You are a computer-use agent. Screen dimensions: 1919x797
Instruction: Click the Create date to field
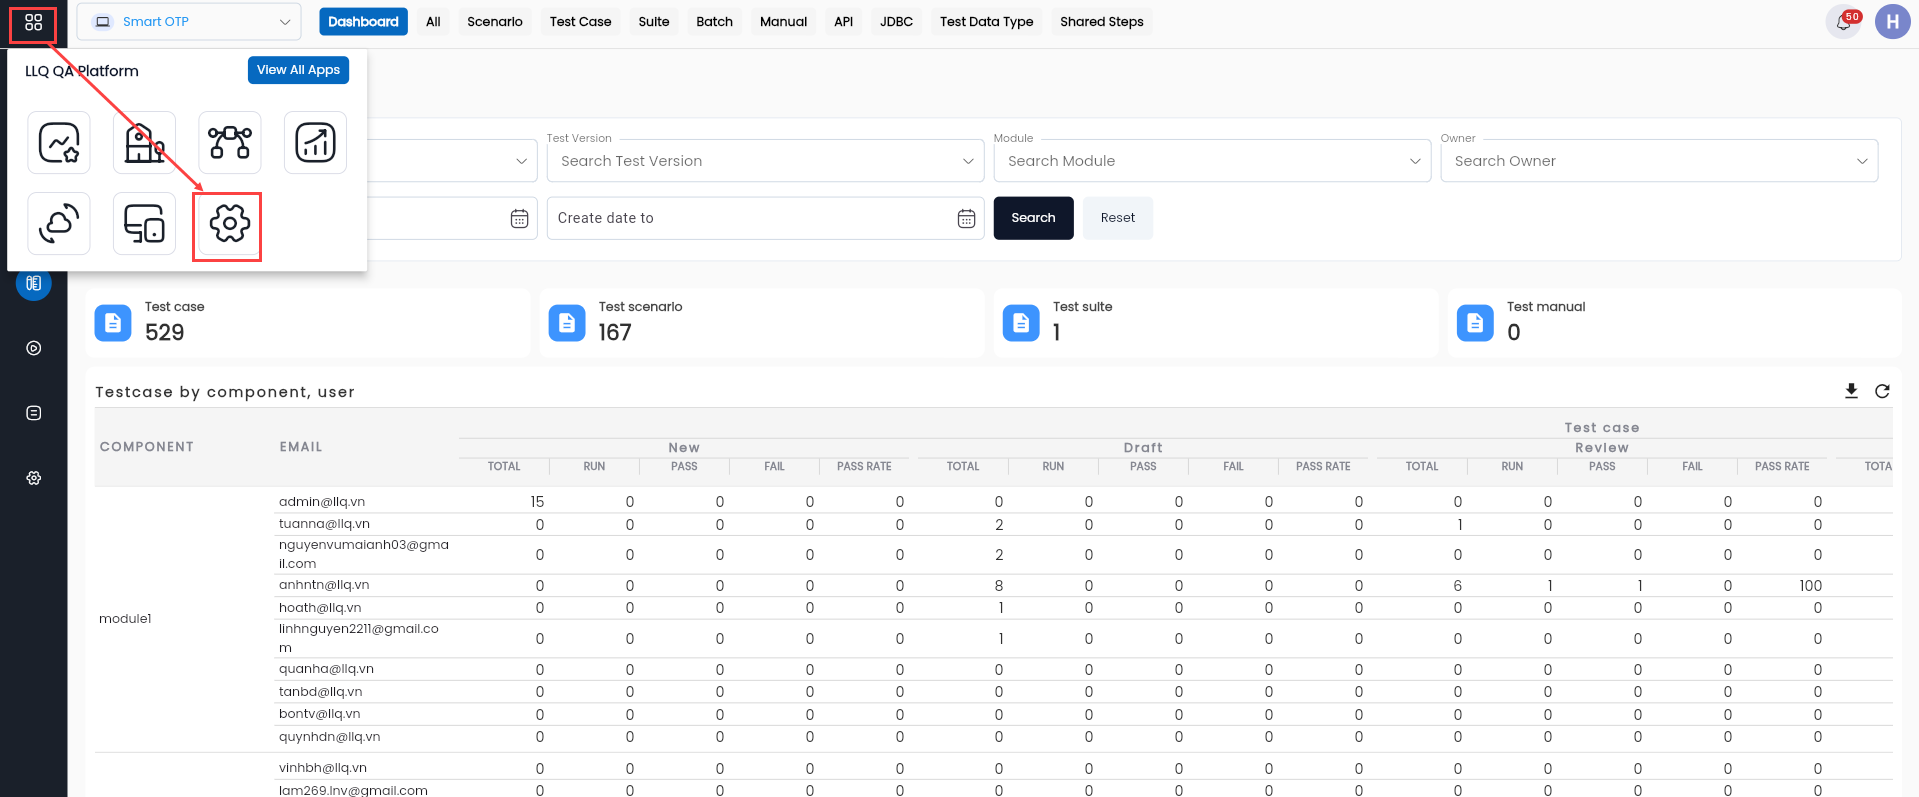tap(765, 218)
